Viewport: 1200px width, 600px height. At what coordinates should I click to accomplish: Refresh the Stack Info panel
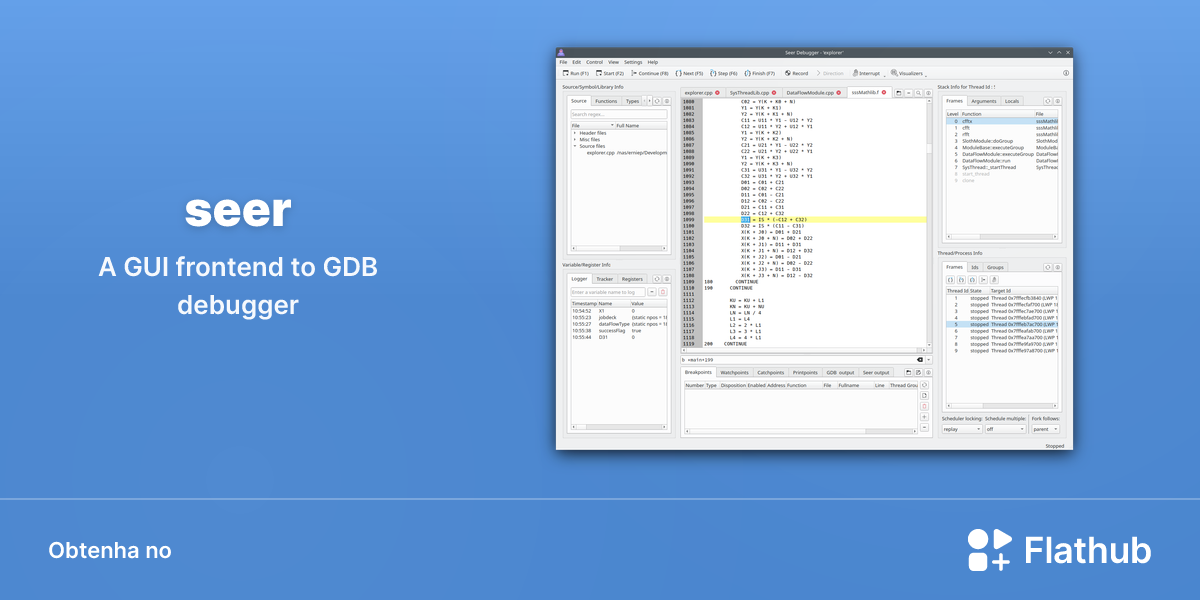1048,101
